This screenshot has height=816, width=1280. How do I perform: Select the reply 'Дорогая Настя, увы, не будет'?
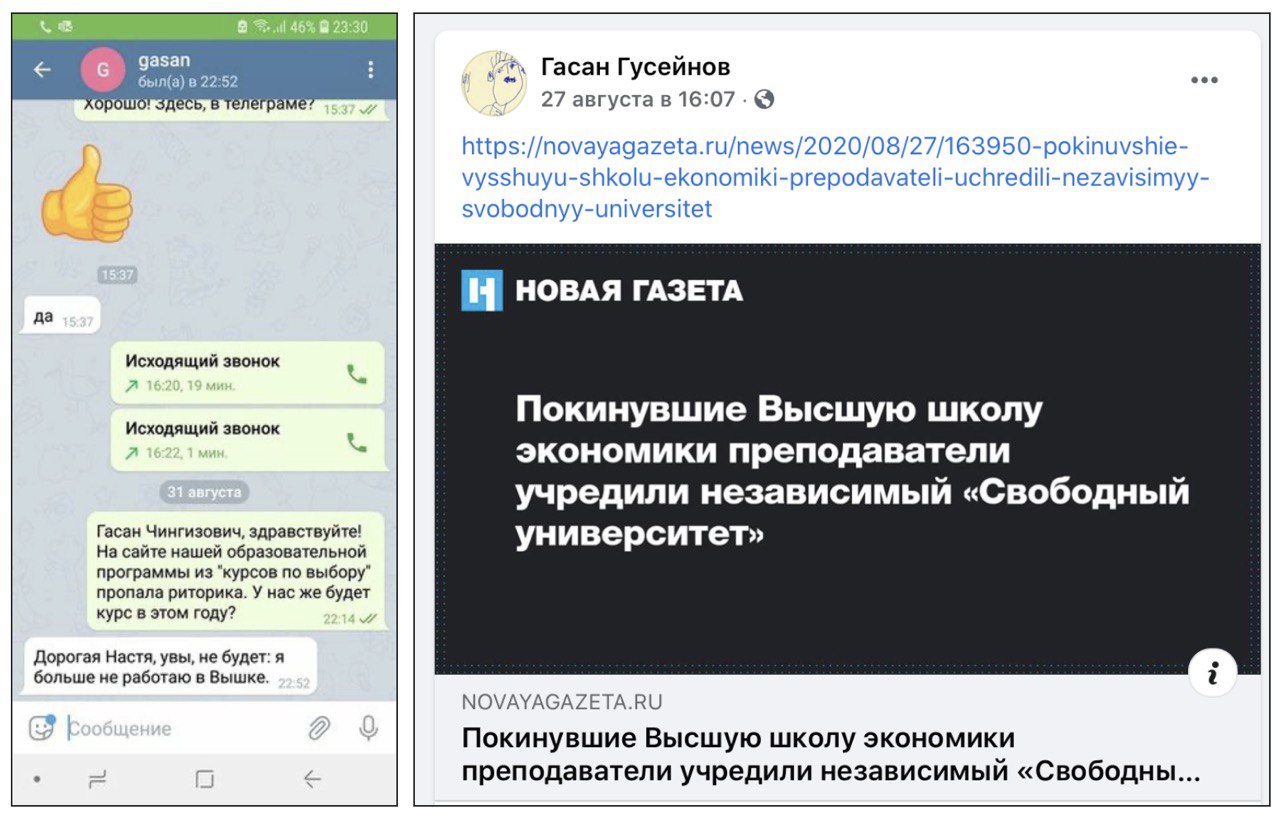tap(168, 668)
